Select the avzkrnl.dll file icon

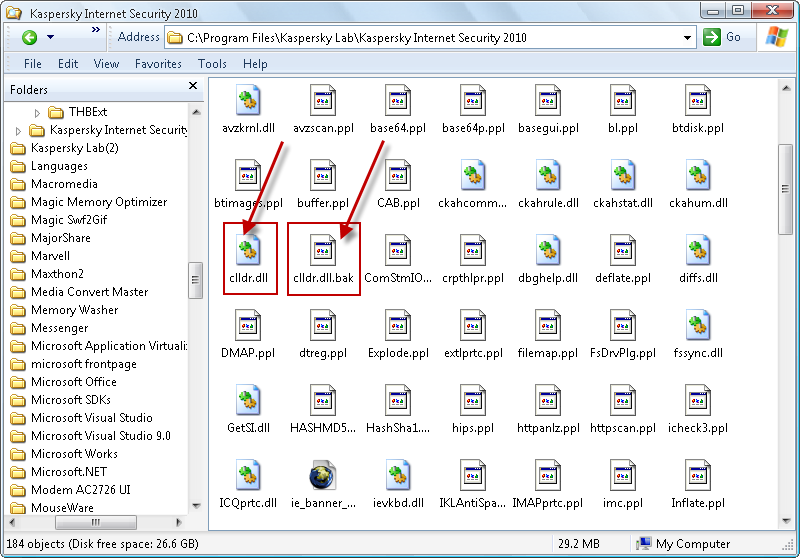tap(248, 100)
